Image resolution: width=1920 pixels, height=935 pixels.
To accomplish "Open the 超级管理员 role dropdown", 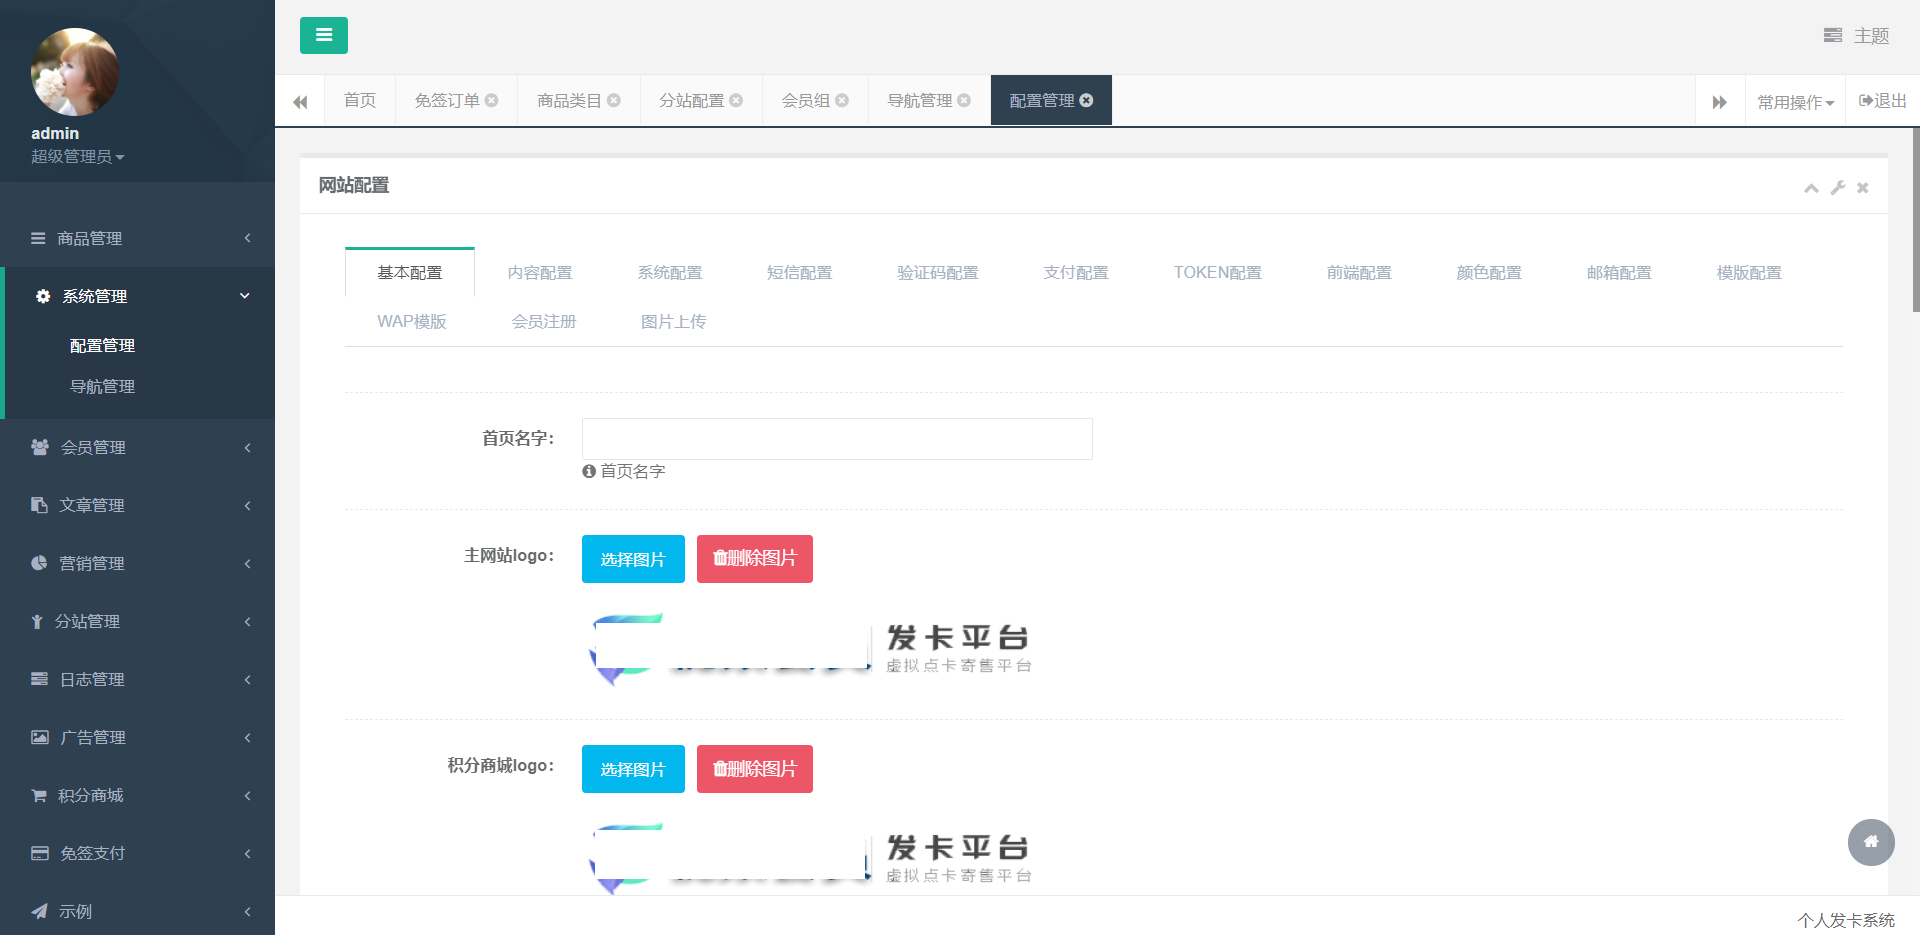I will click(78, 156).
